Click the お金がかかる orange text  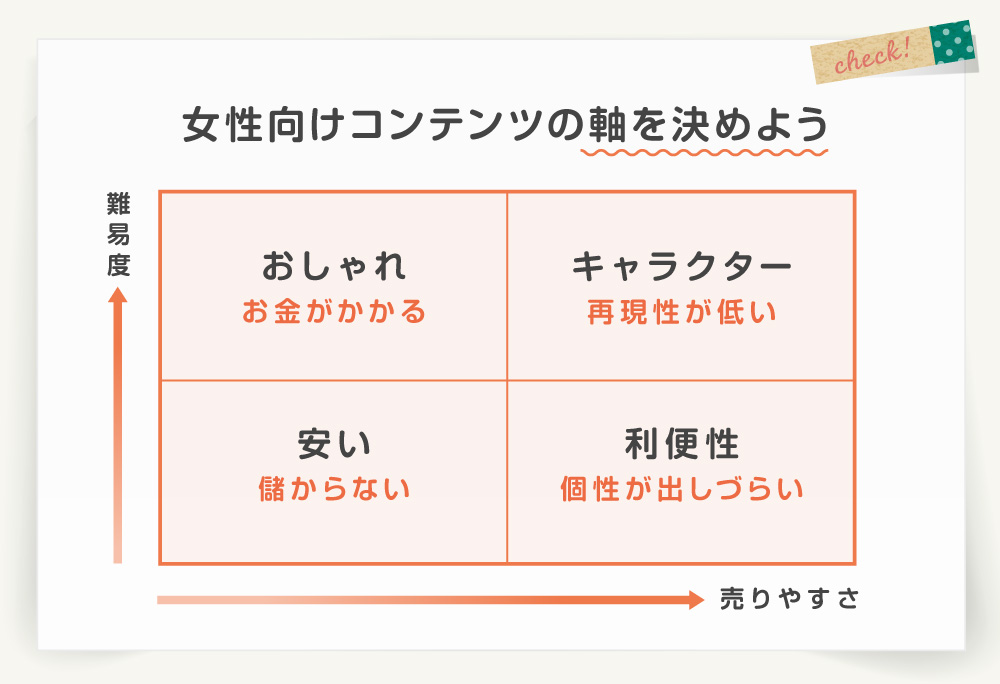click(x=334, y=312)
